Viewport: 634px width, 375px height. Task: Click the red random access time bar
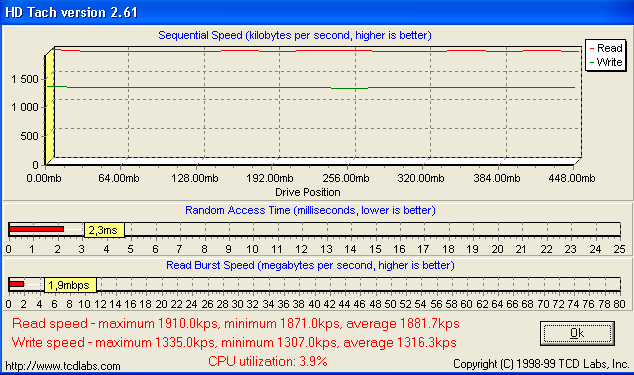pos(36,229)
